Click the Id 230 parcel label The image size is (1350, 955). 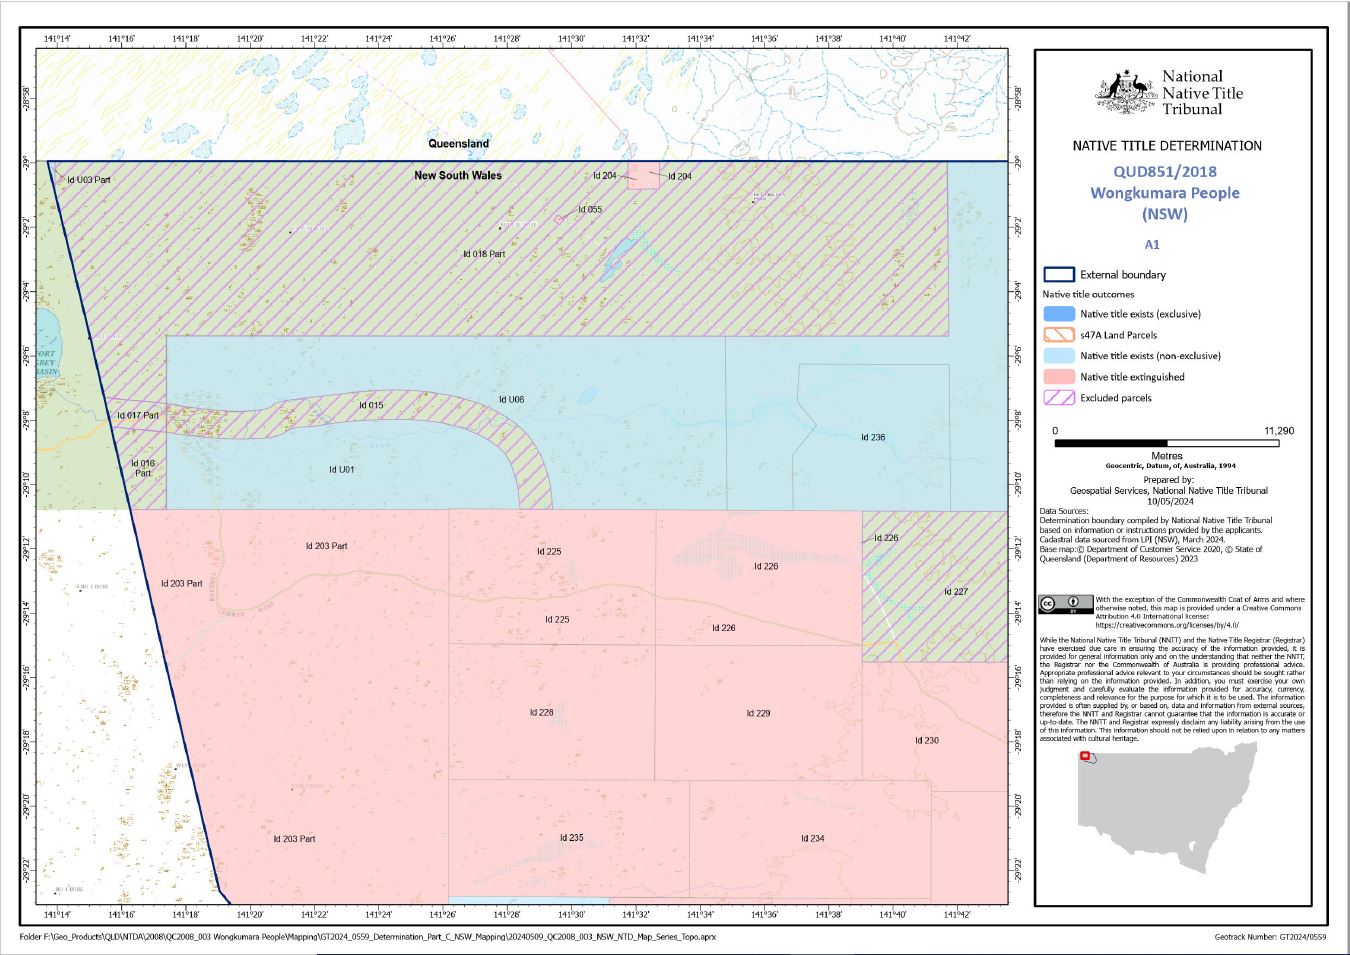pyautogui.click(x=926, y=740)
